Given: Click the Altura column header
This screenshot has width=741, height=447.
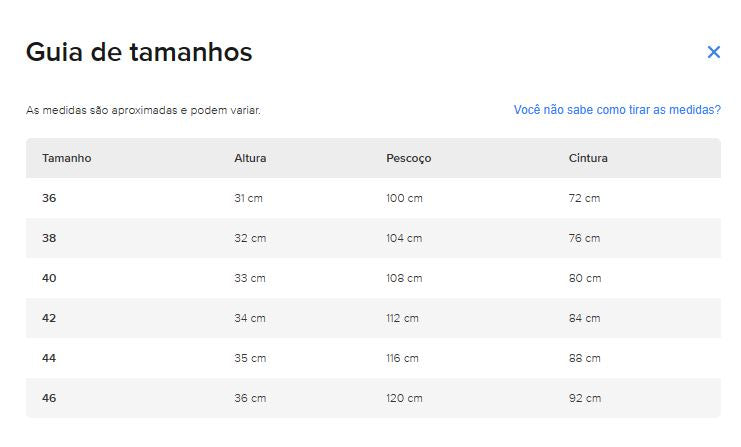Looking at the screenshot, I should 250,158.
